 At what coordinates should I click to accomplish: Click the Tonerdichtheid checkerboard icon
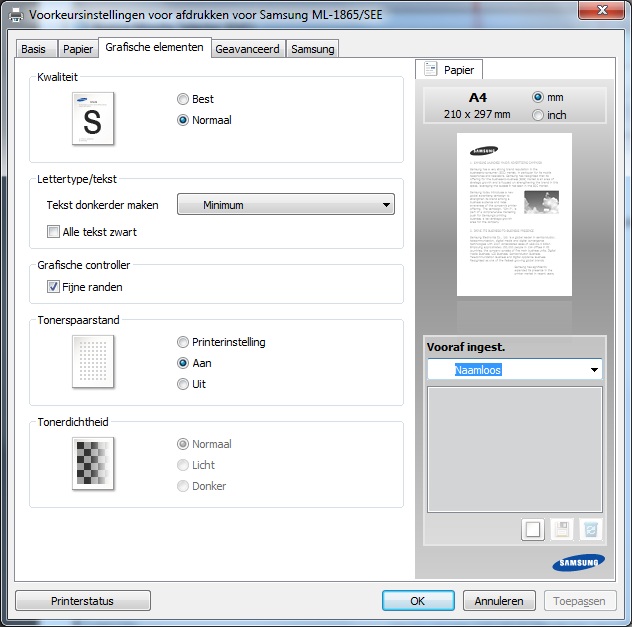[x=93, y=463]
